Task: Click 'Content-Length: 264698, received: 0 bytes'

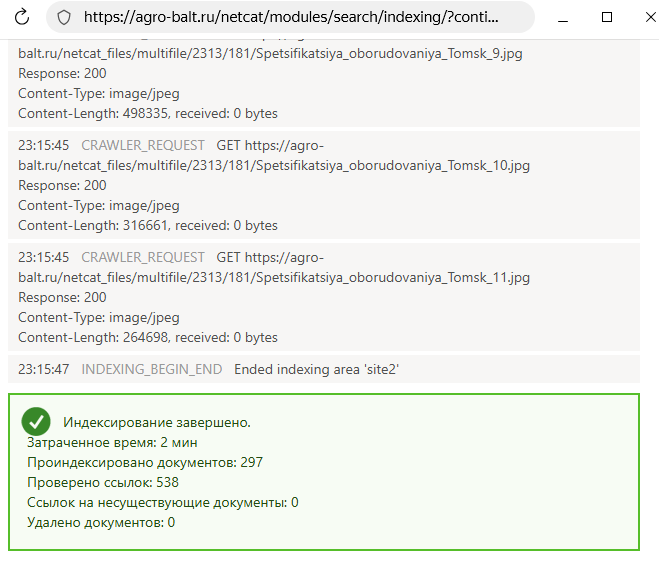Action: pos(148,337)
